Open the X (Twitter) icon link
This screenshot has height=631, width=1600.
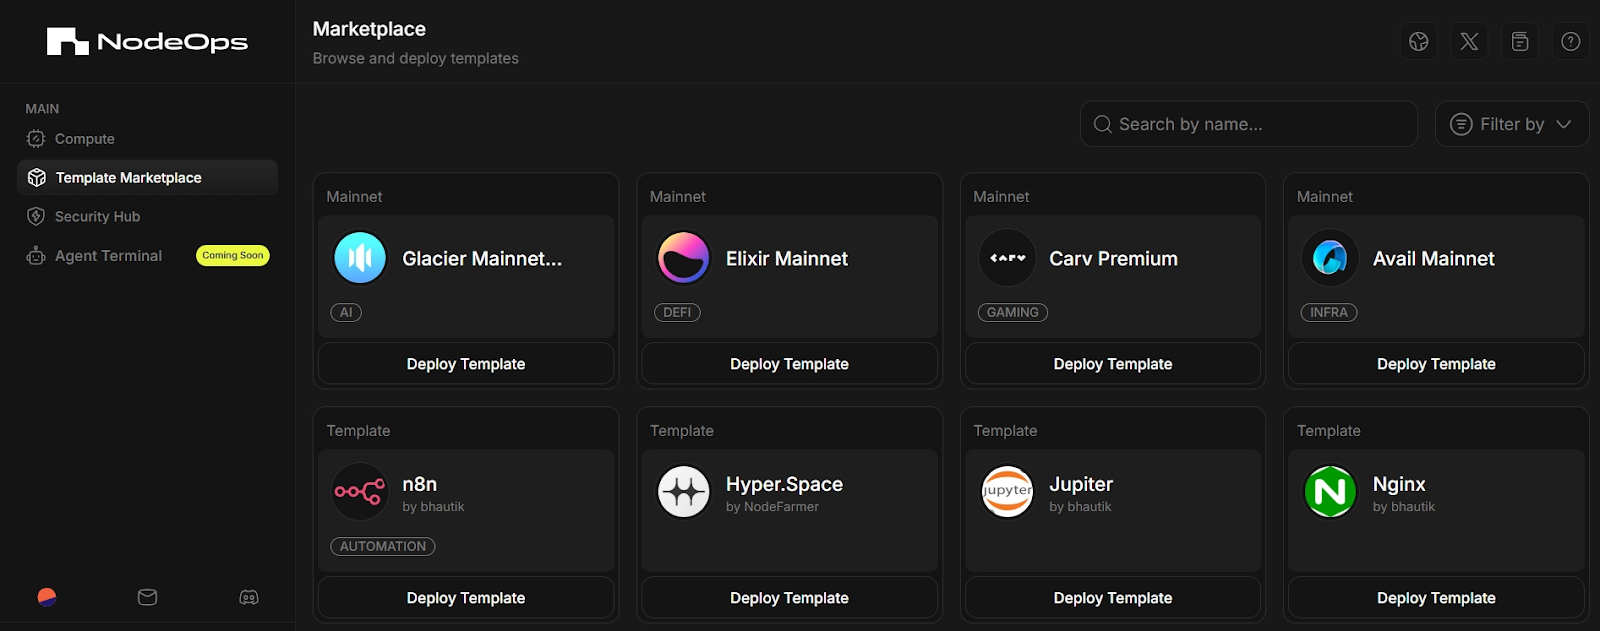[x=1469, y=41]
